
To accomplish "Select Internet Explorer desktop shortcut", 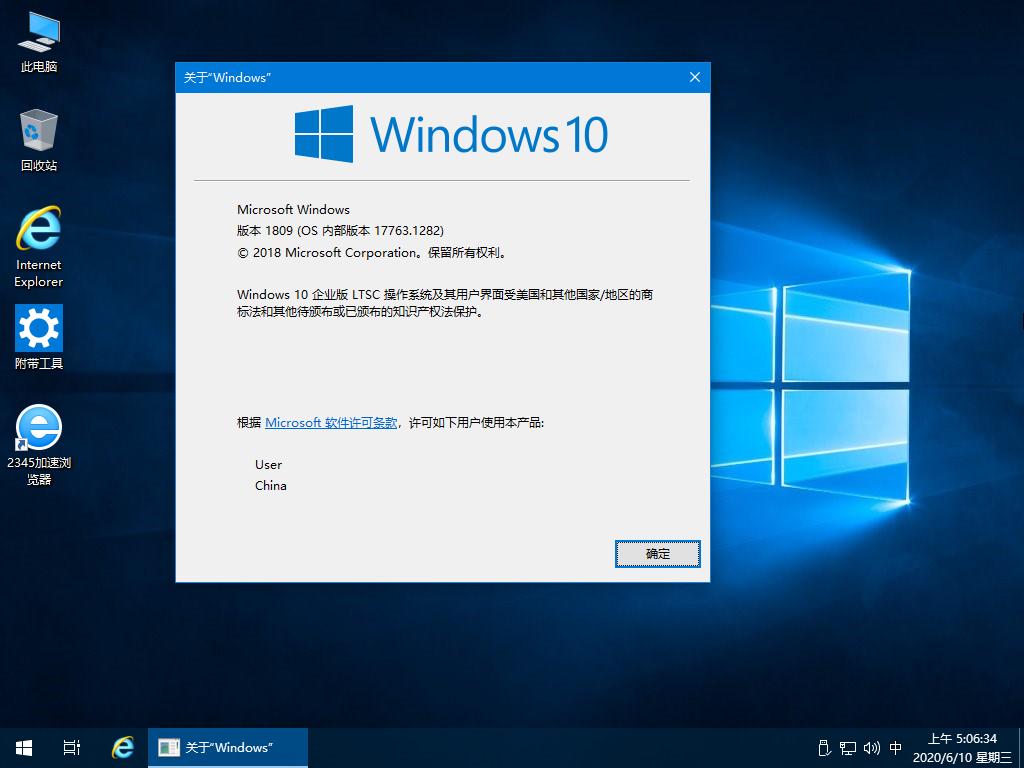I will [39, 247].
